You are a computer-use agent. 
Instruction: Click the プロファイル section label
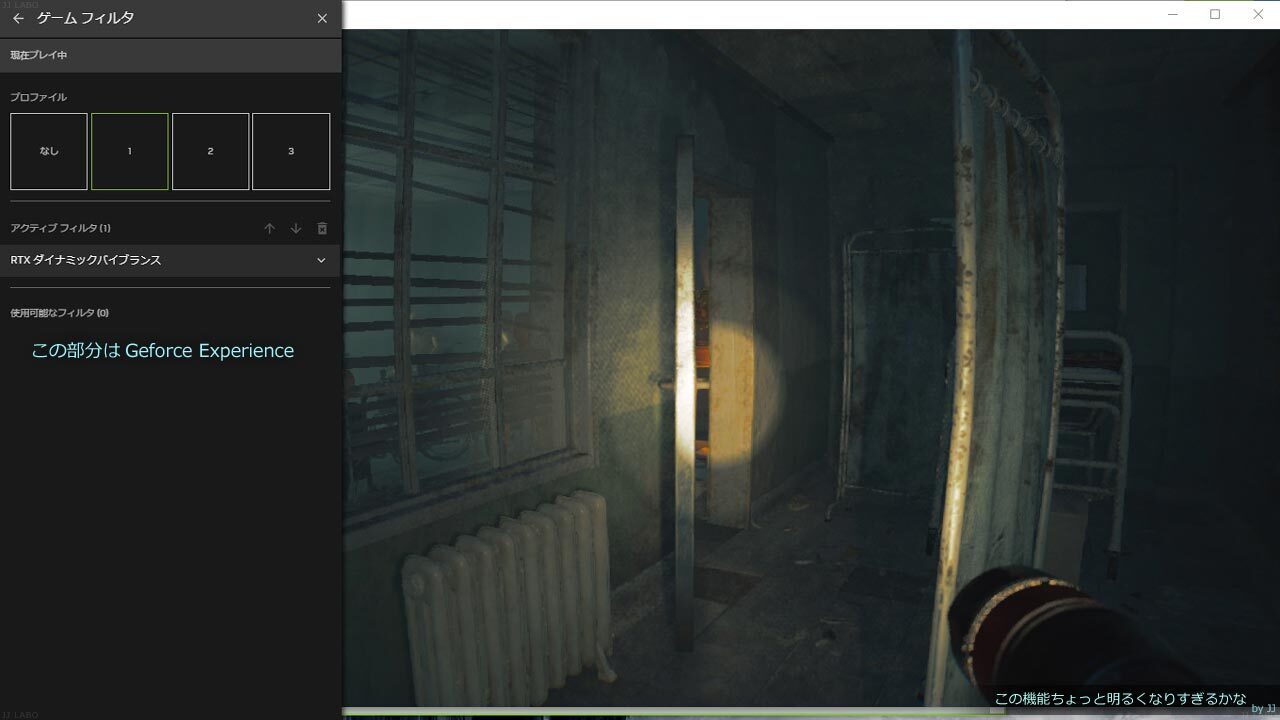(x=38, y=97)
